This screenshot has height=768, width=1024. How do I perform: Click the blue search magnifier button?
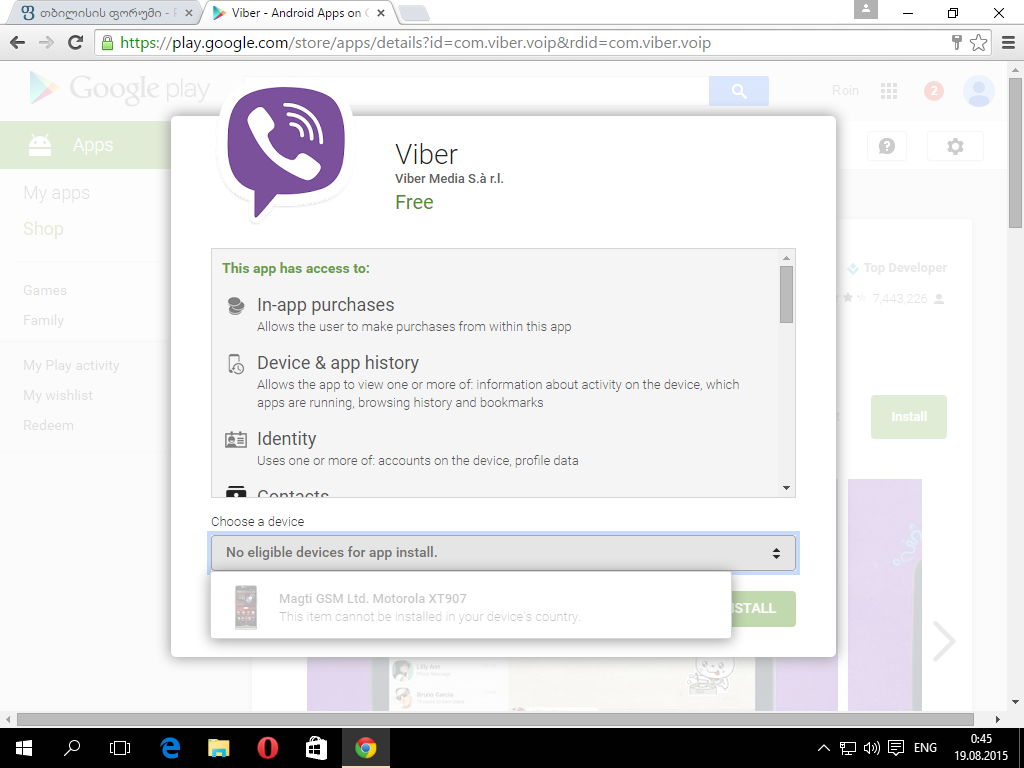pyautogui.click(x=739, y=91)
